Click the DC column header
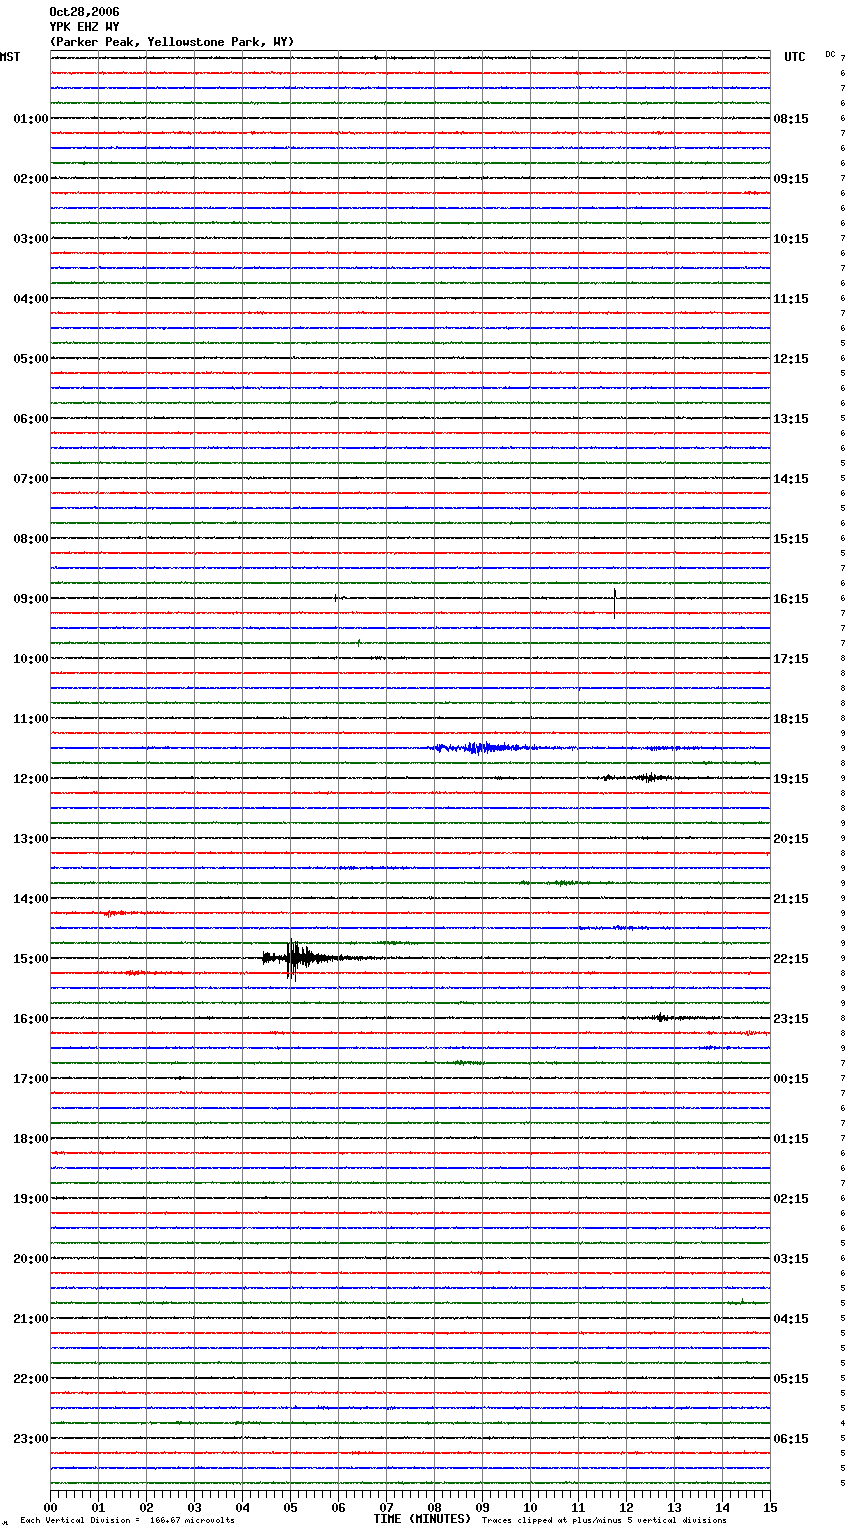 coord(830,54)
